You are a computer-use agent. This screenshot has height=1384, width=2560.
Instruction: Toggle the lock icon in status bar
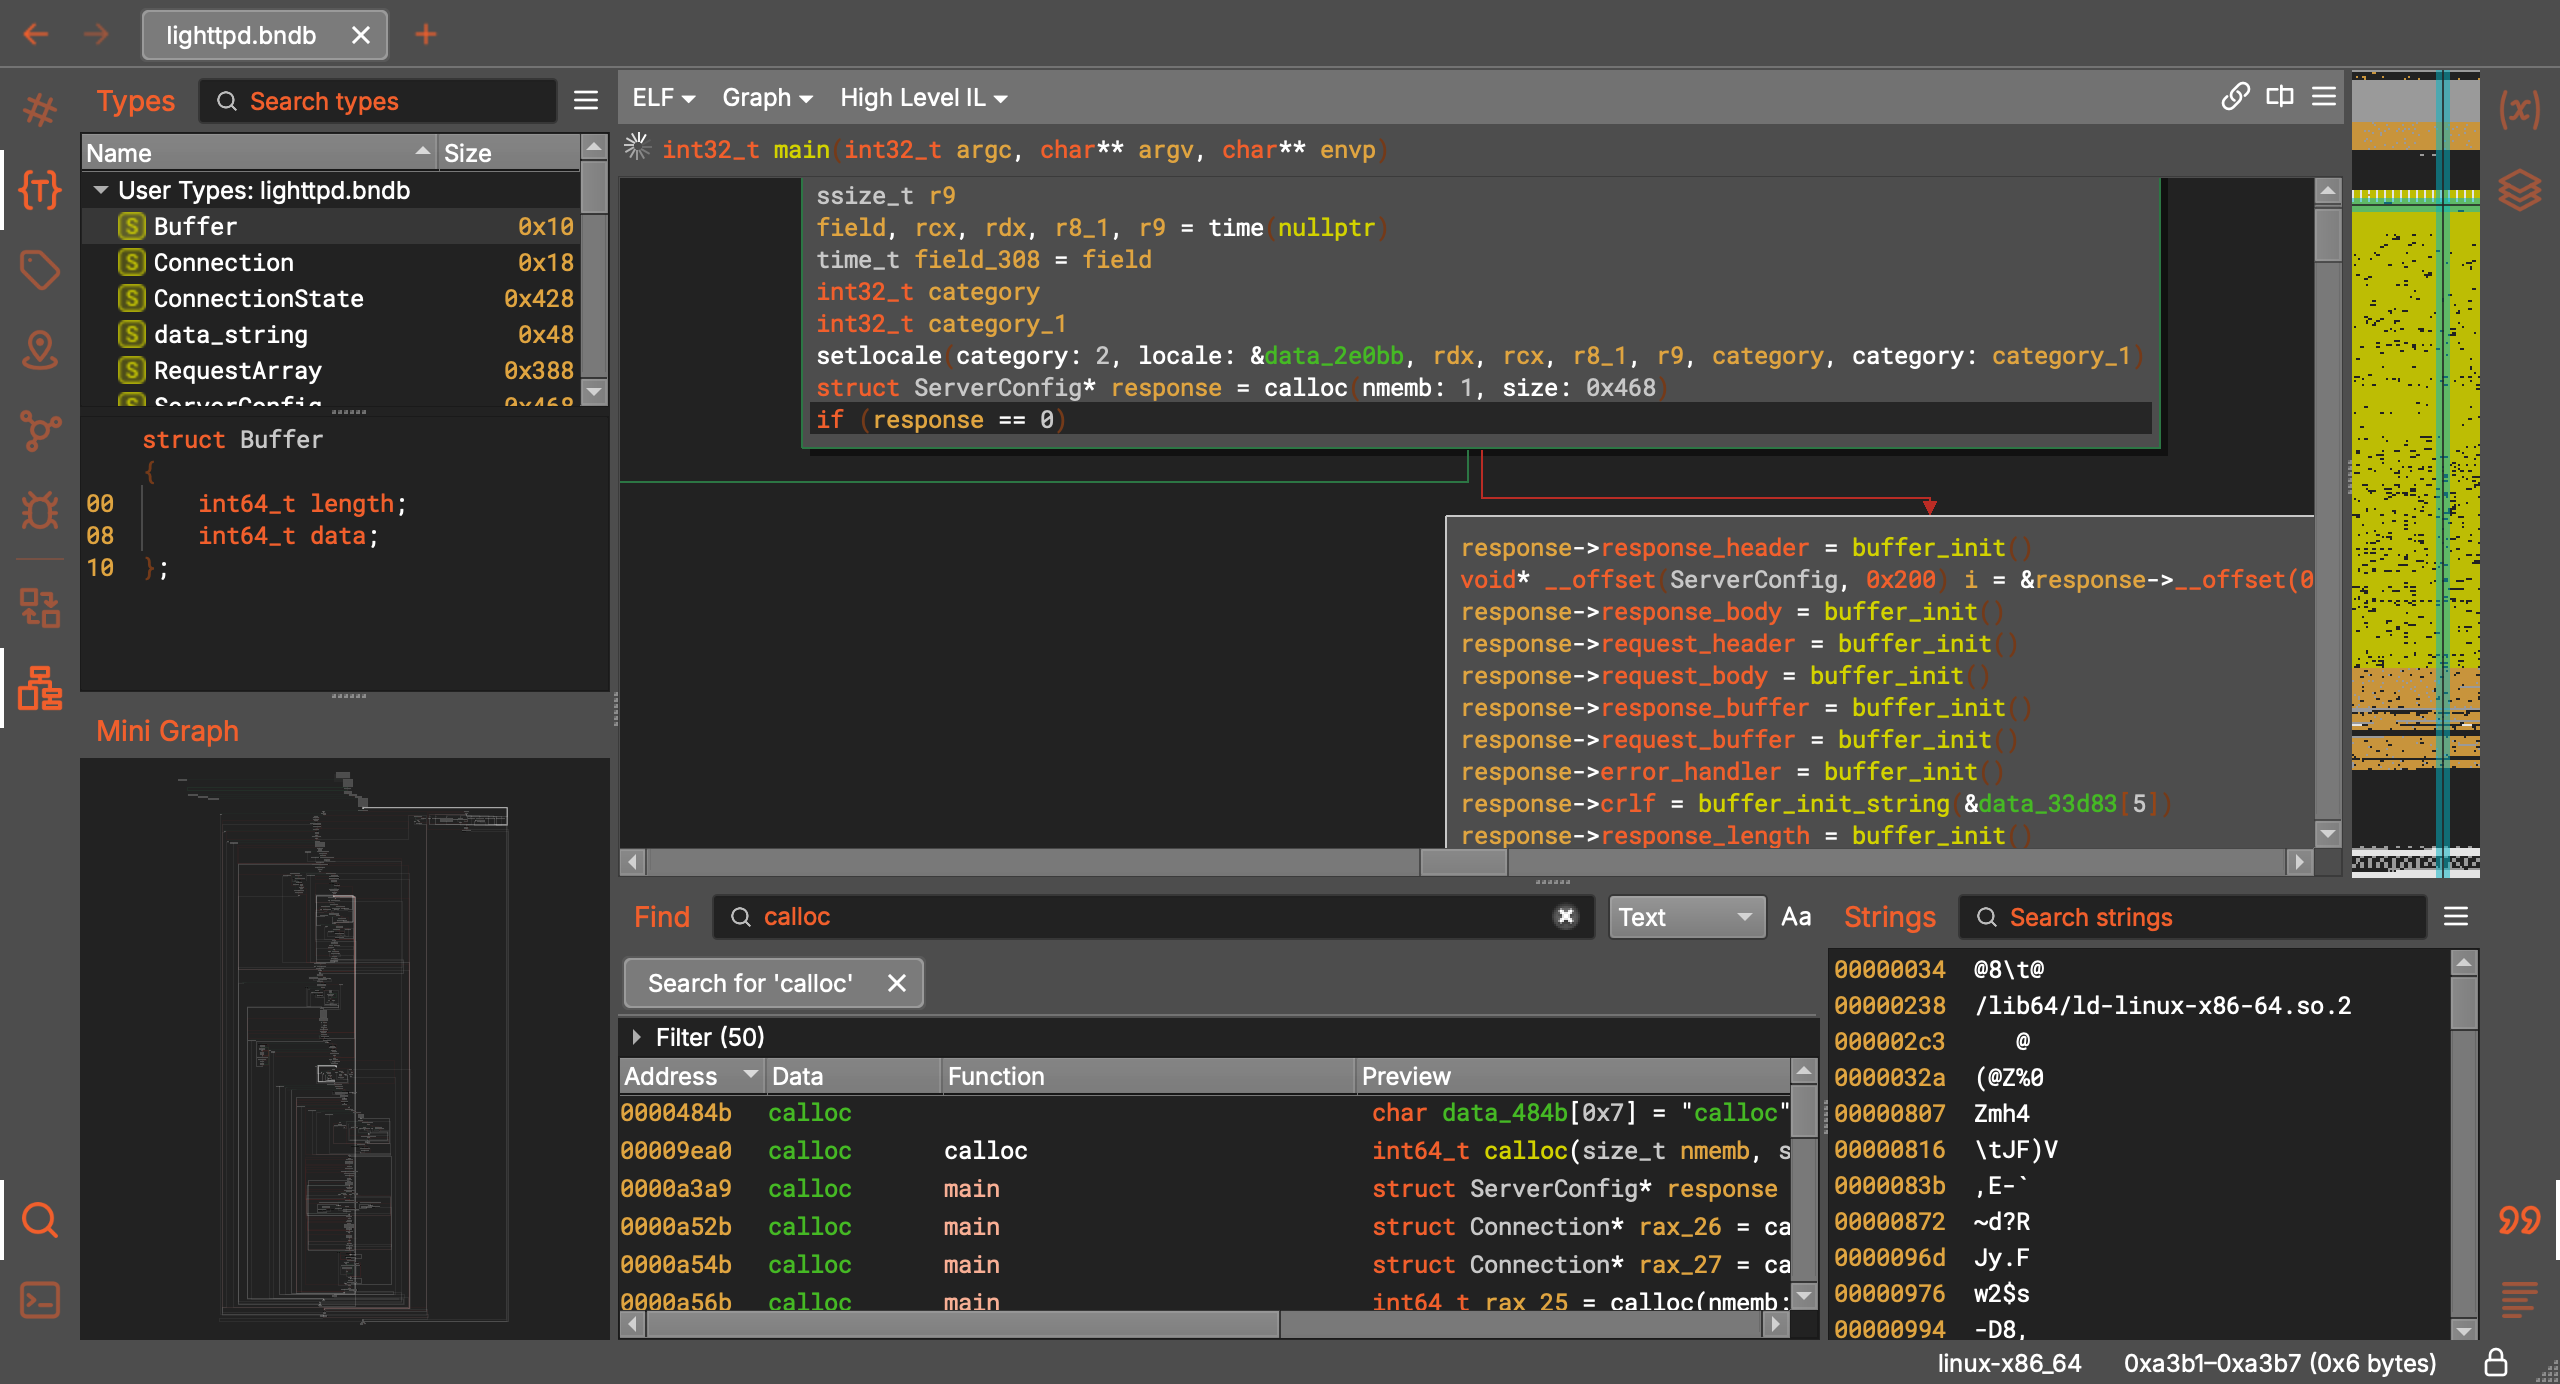(x=2496, y=1362)
